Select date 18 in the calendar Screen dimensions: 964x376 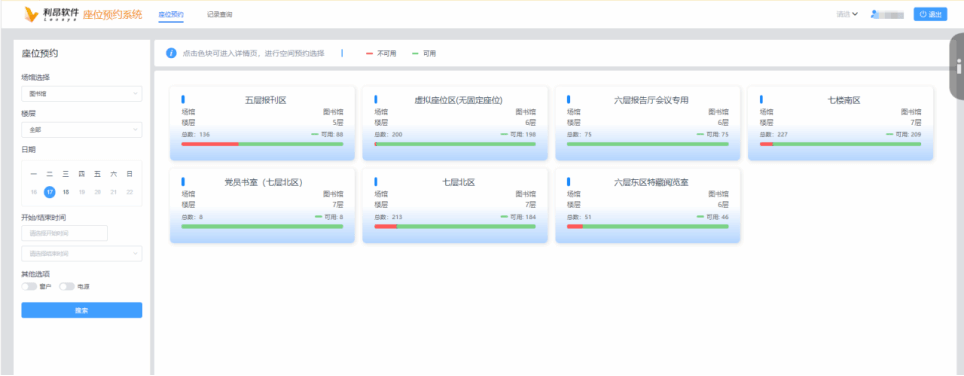pos(66,192)
